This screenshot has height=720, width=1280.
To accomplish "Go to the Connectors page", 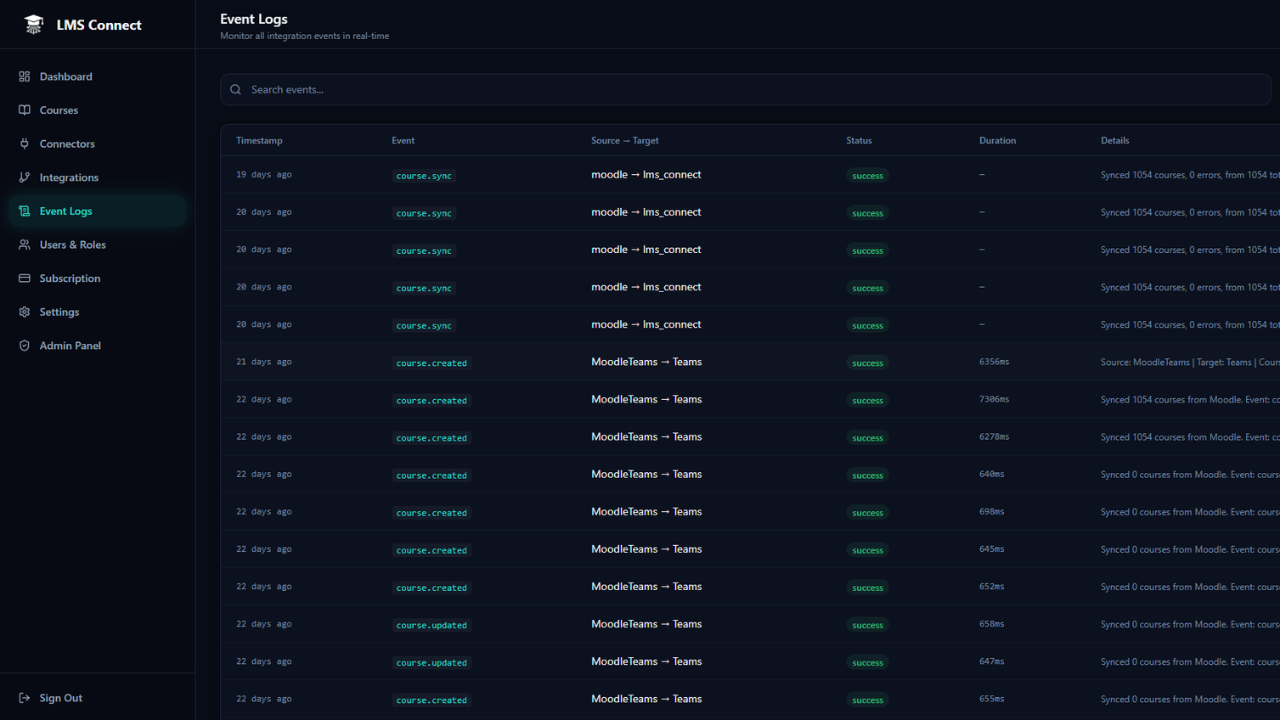I will [67, 144].
